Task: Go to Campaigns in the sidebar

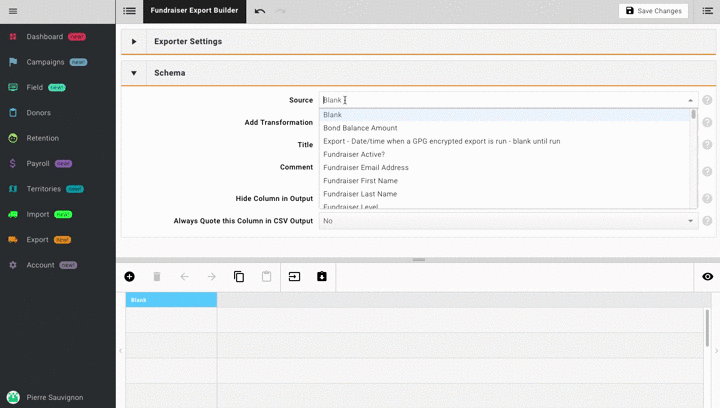Action: 45,62
